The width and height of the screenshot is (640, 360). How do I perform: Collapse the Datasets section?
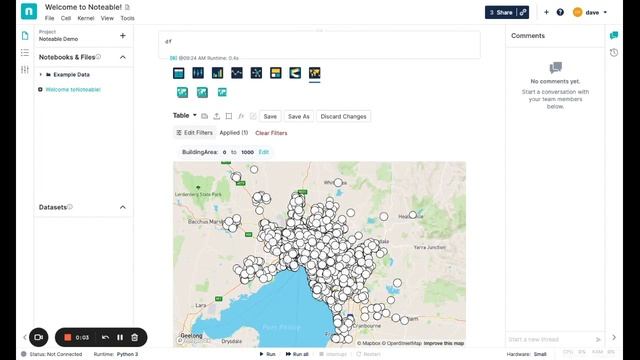pos(122,207)
